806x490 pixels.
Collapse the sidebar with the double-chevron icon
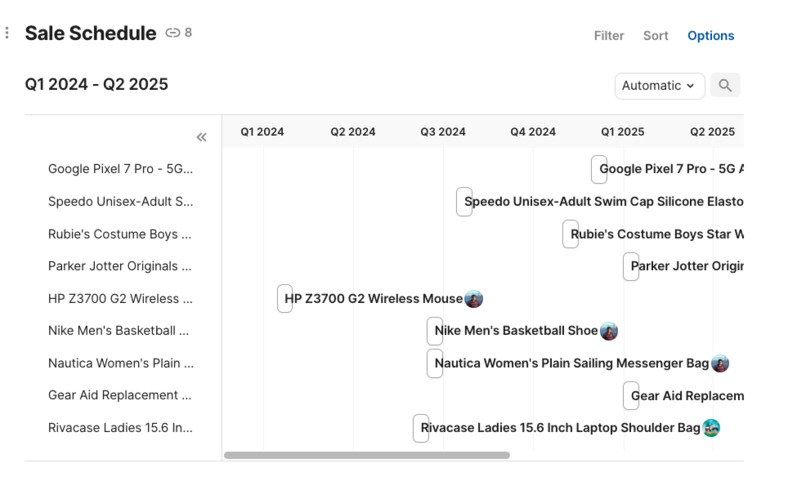pyautogui.click(x=202, y=137)
